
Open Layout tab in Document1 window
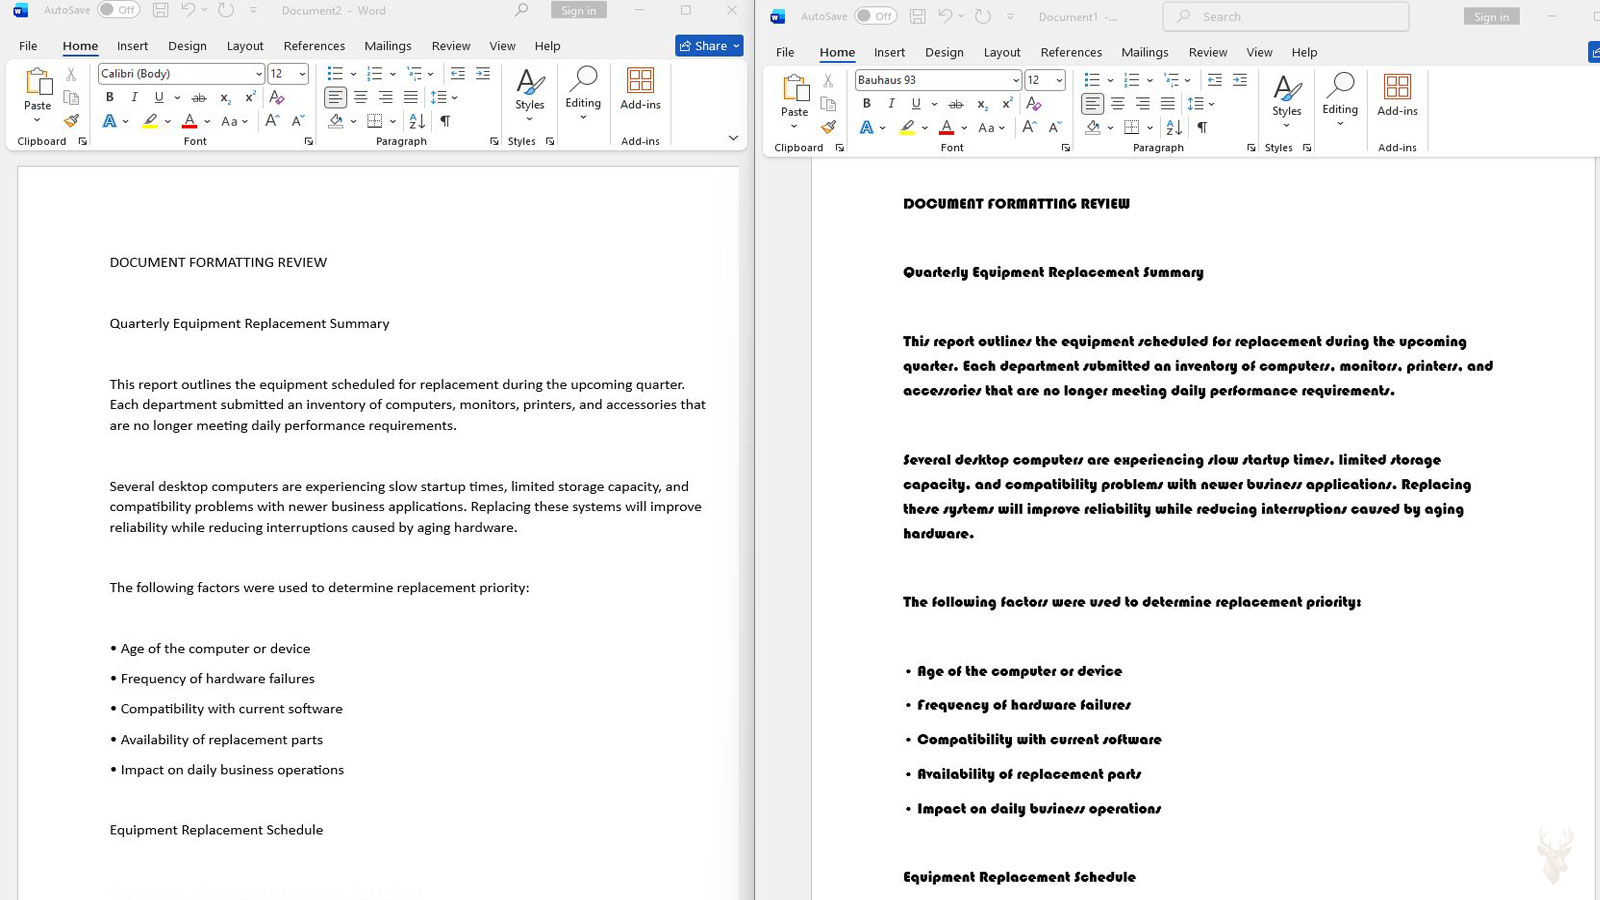(x=1002, y=52)
